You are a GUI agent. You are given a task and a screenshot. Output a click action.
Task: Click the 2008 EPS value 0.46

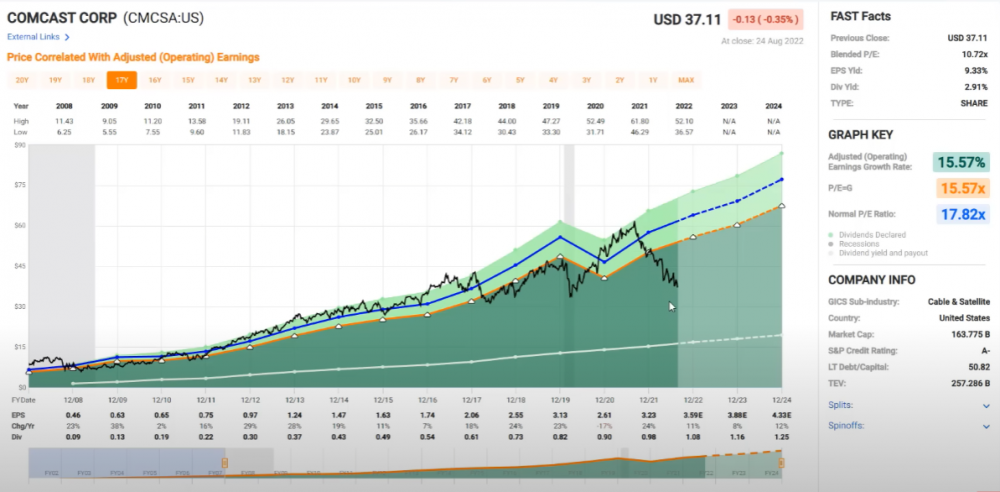(x=72, y=414)
